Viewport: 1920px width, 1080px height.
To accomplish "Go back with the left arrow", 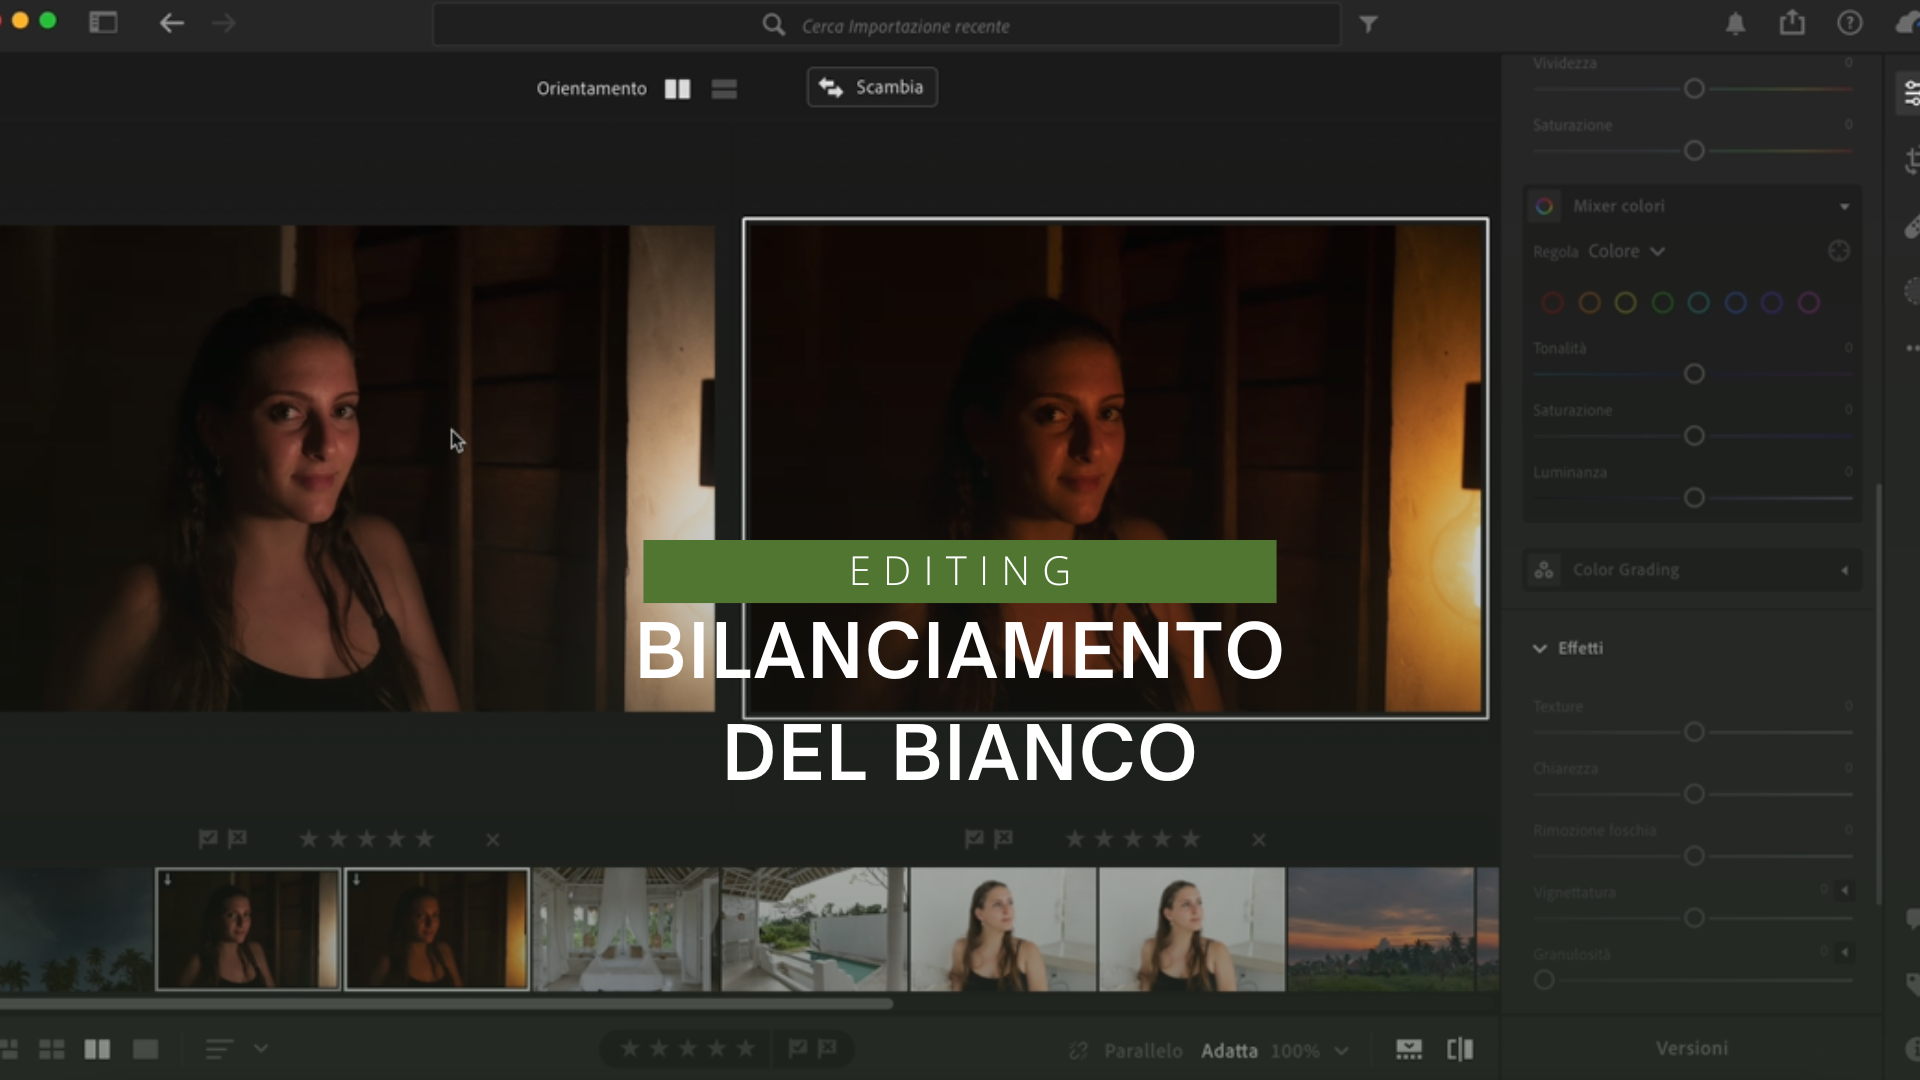I will [171, 23].
